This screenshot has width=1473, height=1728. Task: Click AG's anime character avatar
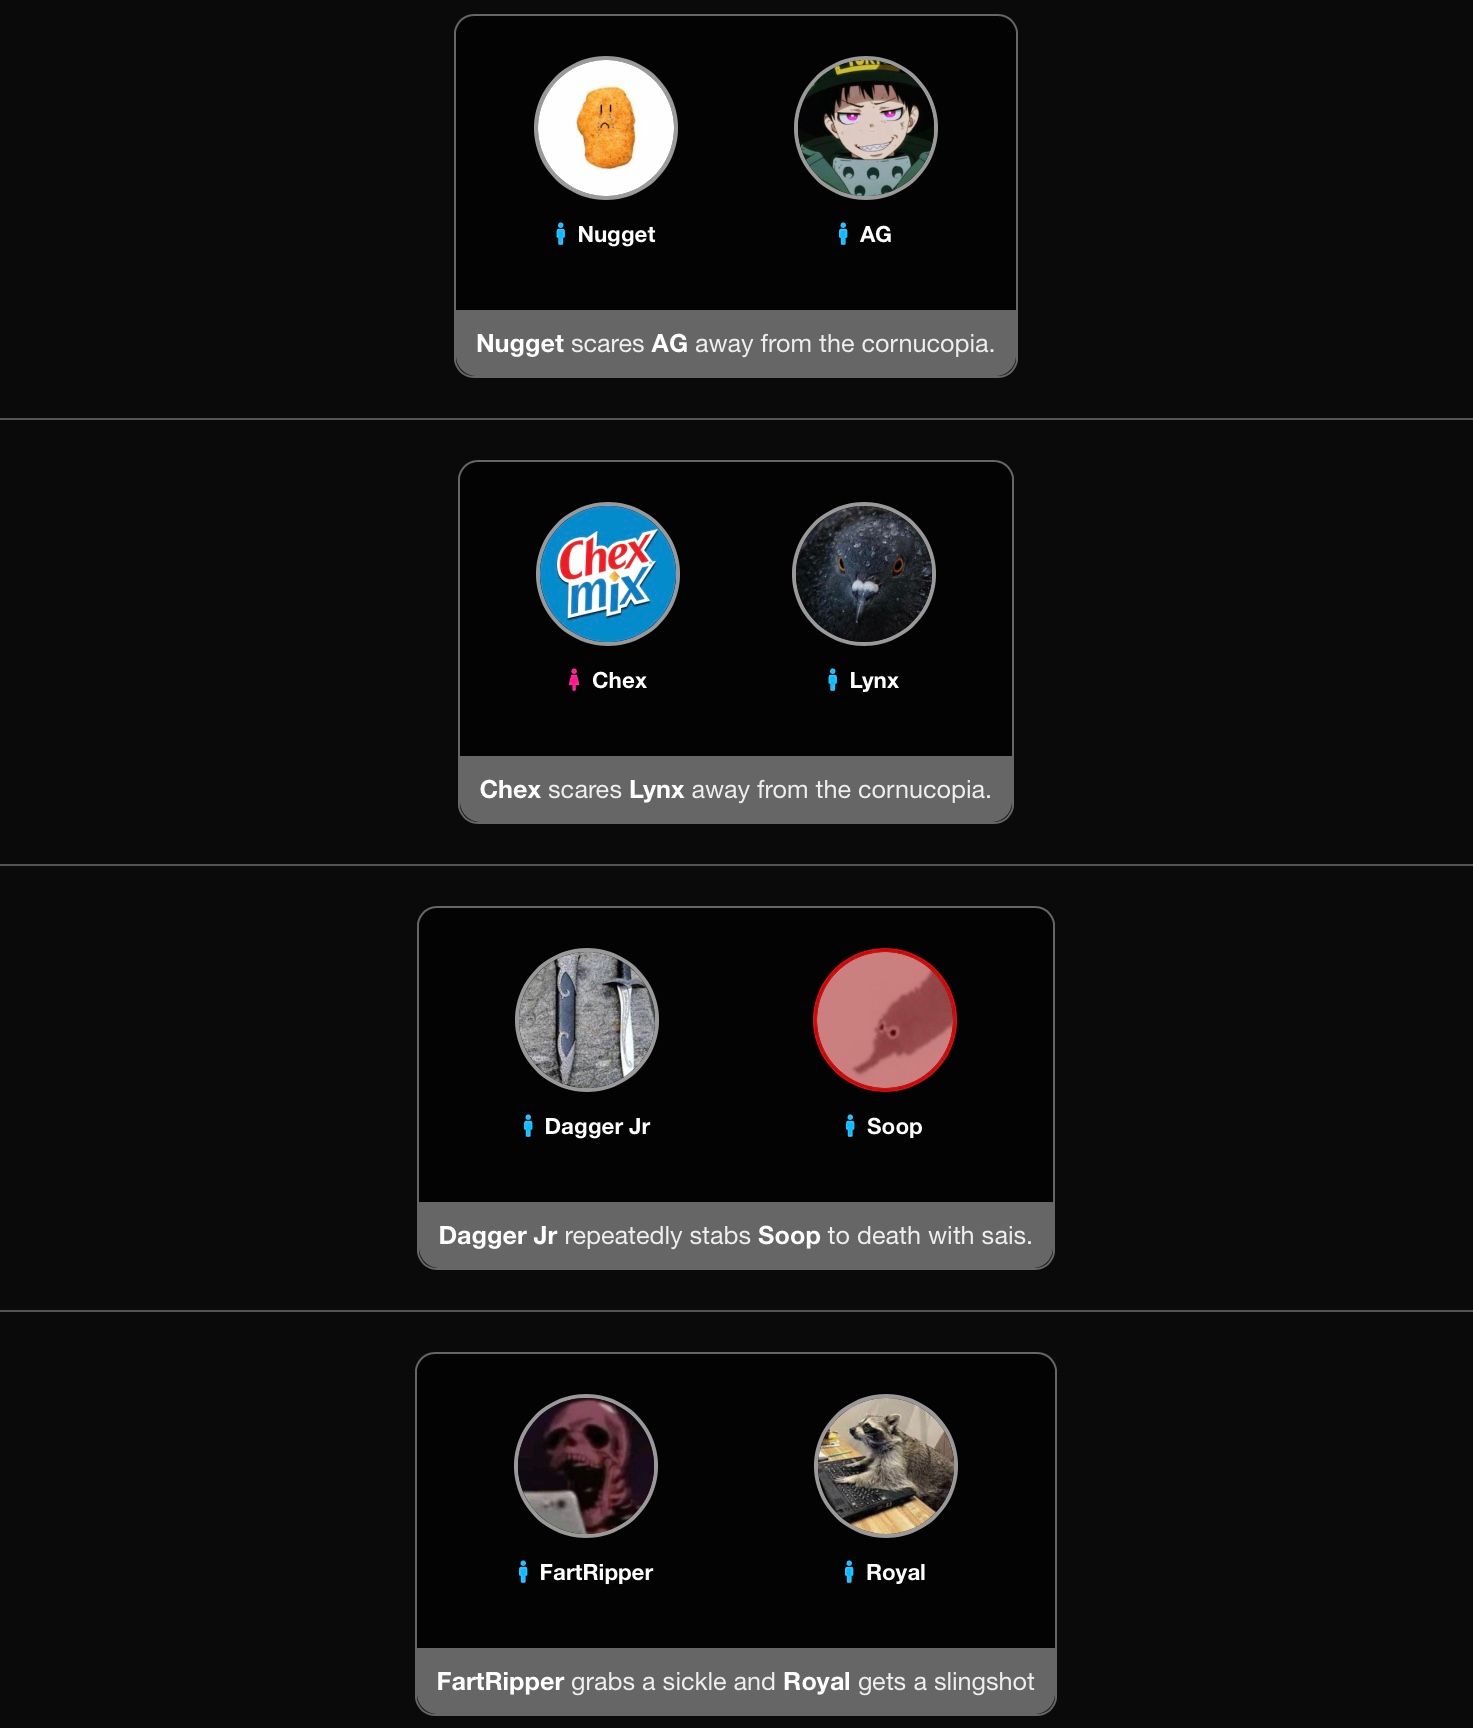click(x=866, y=128)
